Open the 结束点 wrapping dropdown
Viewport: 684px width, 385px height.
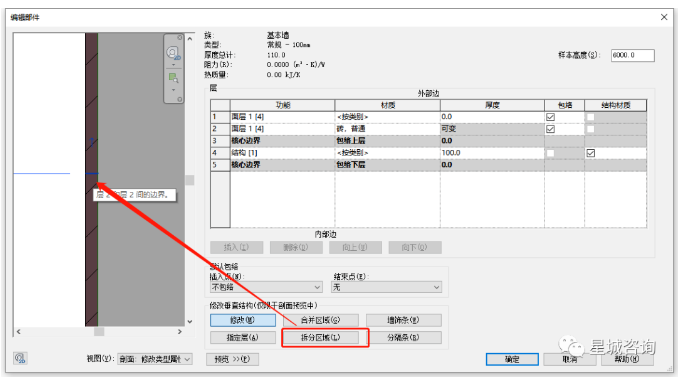click(x=386, y=287)
